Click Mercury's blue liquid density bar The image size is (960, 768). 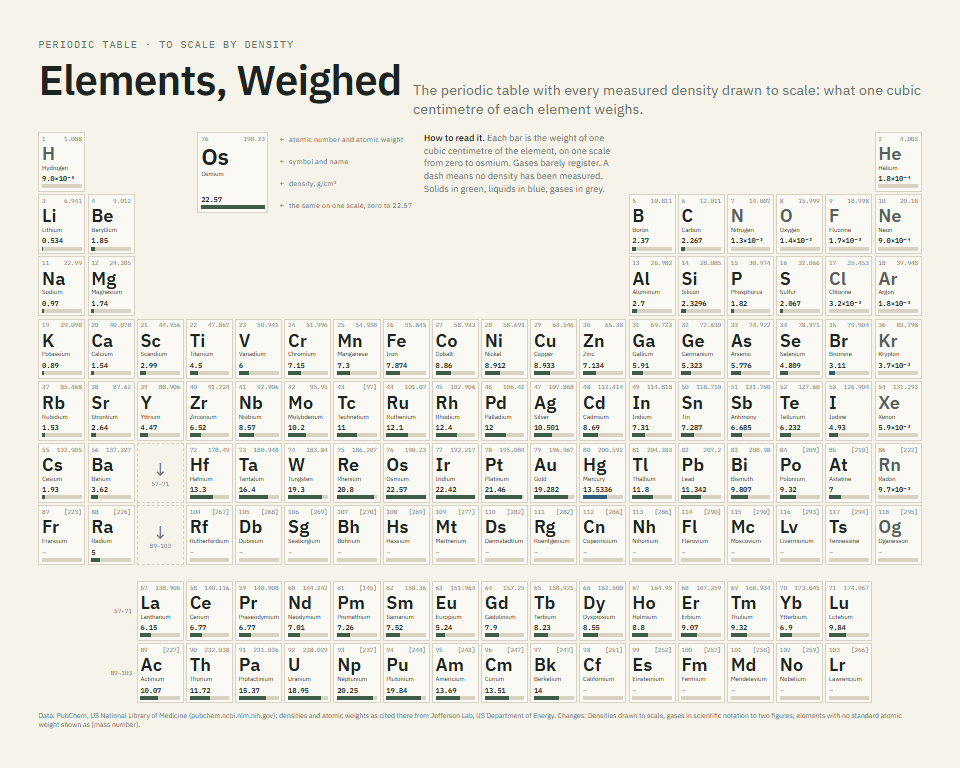point(595,497)
